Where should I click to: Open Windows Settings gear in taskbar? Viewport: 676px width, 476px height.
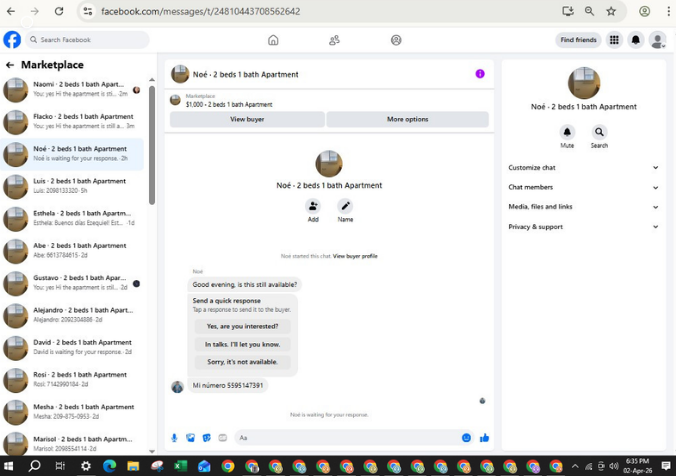tap(86, 466)
